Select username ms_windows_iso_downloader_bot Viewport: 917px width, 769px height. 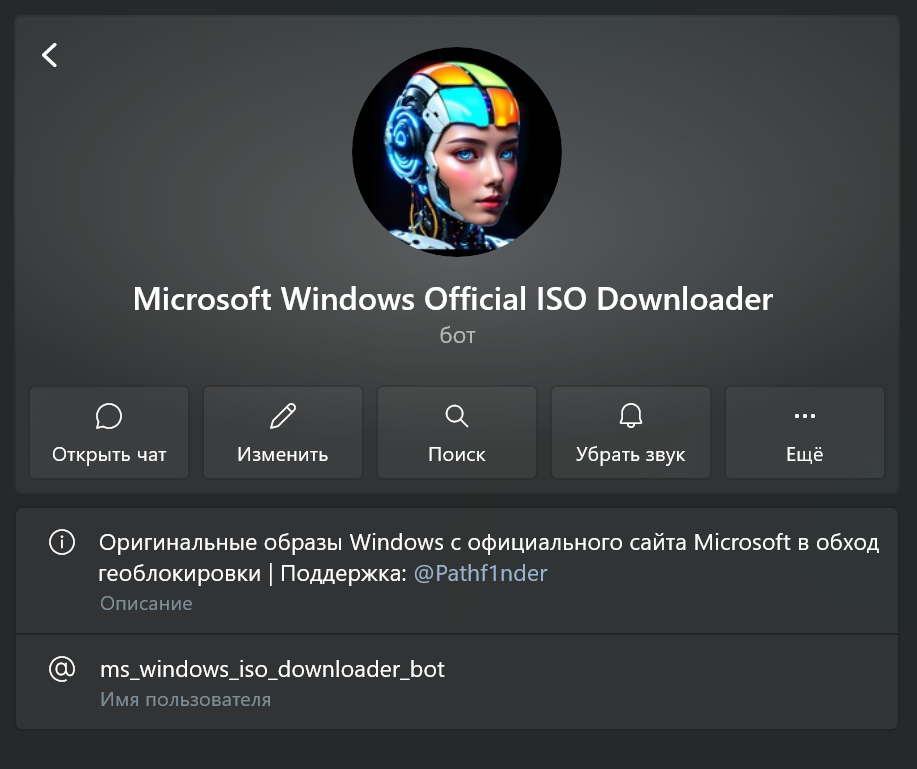[273, 669]
